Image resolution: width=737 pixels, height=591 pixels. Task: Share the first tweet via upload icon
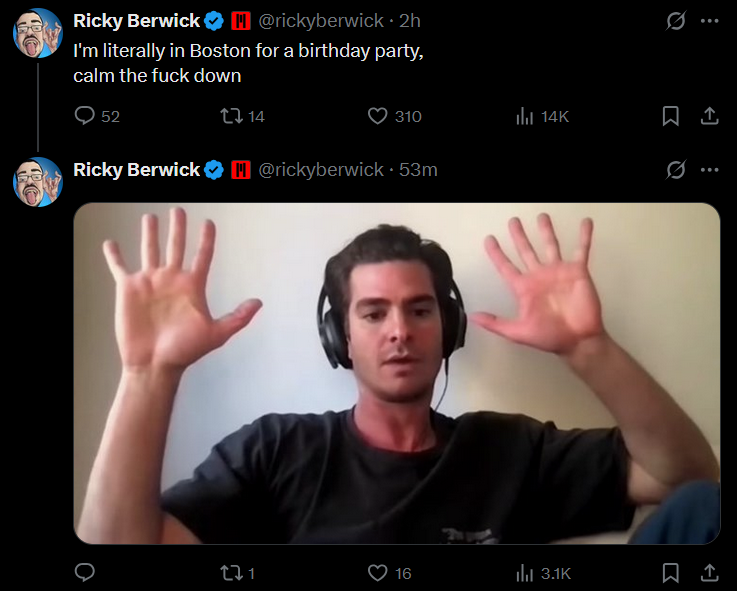coord(709,116)
